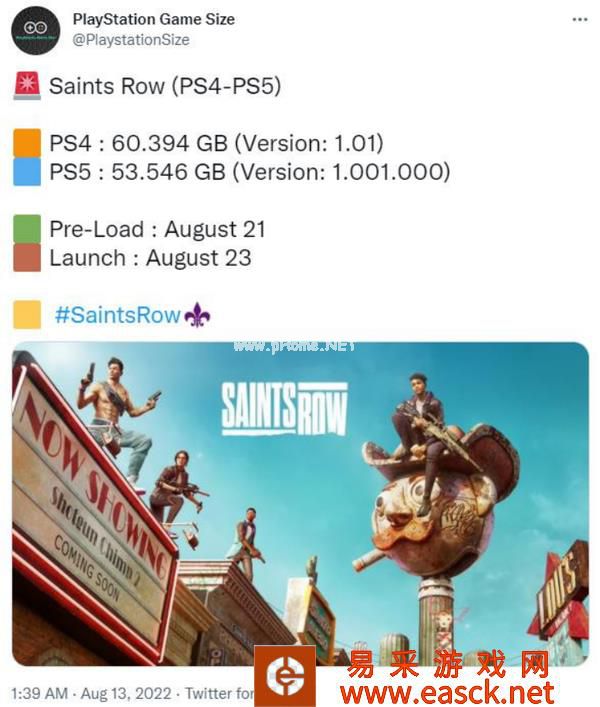Open the three-dot tweet options menu
This screenshot has width=600, height=707.
click(x=580, y=19)
